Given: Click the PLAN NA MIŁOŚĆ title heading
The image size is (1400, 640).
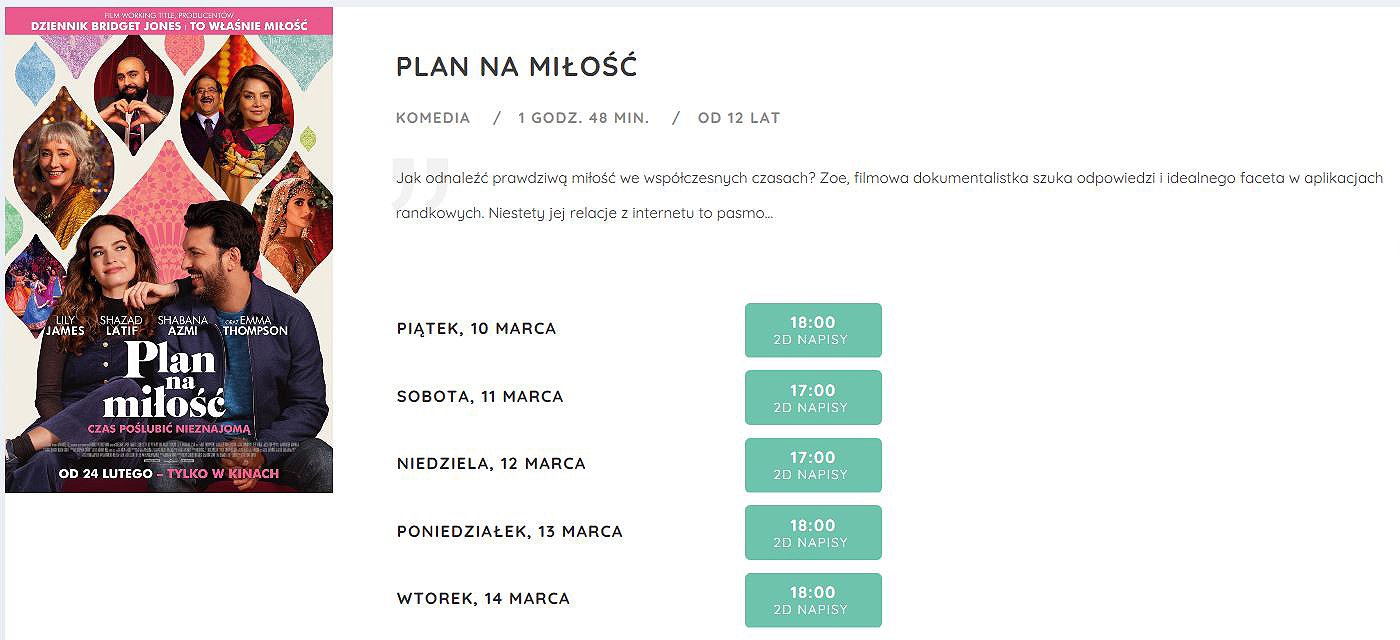Looking at the screenshot, I should 516,67.
